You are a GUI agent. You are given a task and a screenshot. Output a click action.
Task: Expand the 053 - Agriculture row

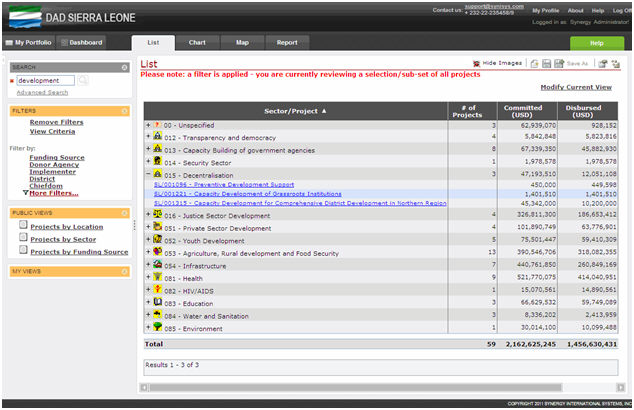148,252
